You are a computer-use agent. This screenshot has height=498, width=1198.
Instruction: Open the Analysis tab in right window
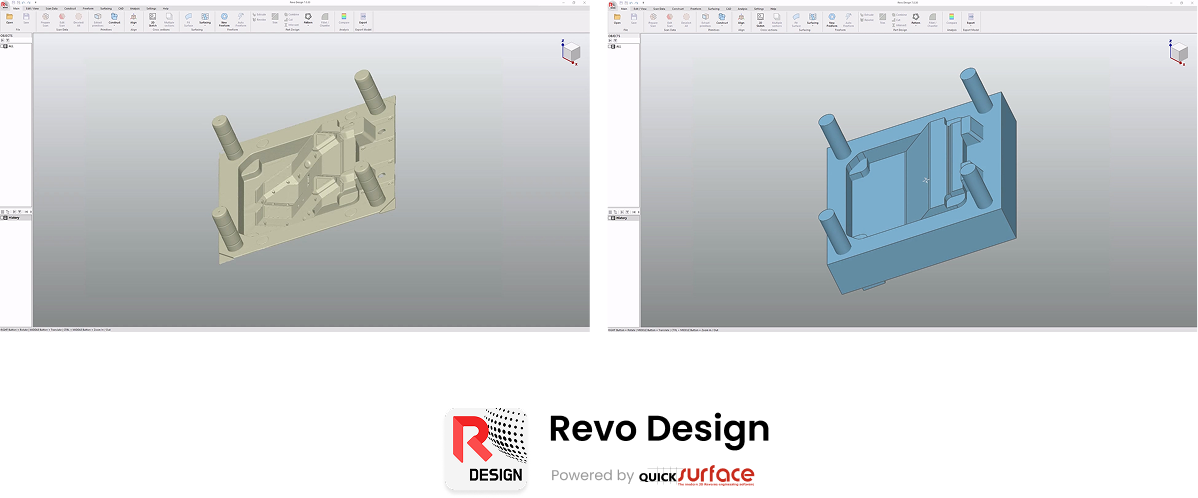pyautogui.click(x=741, y=8)
